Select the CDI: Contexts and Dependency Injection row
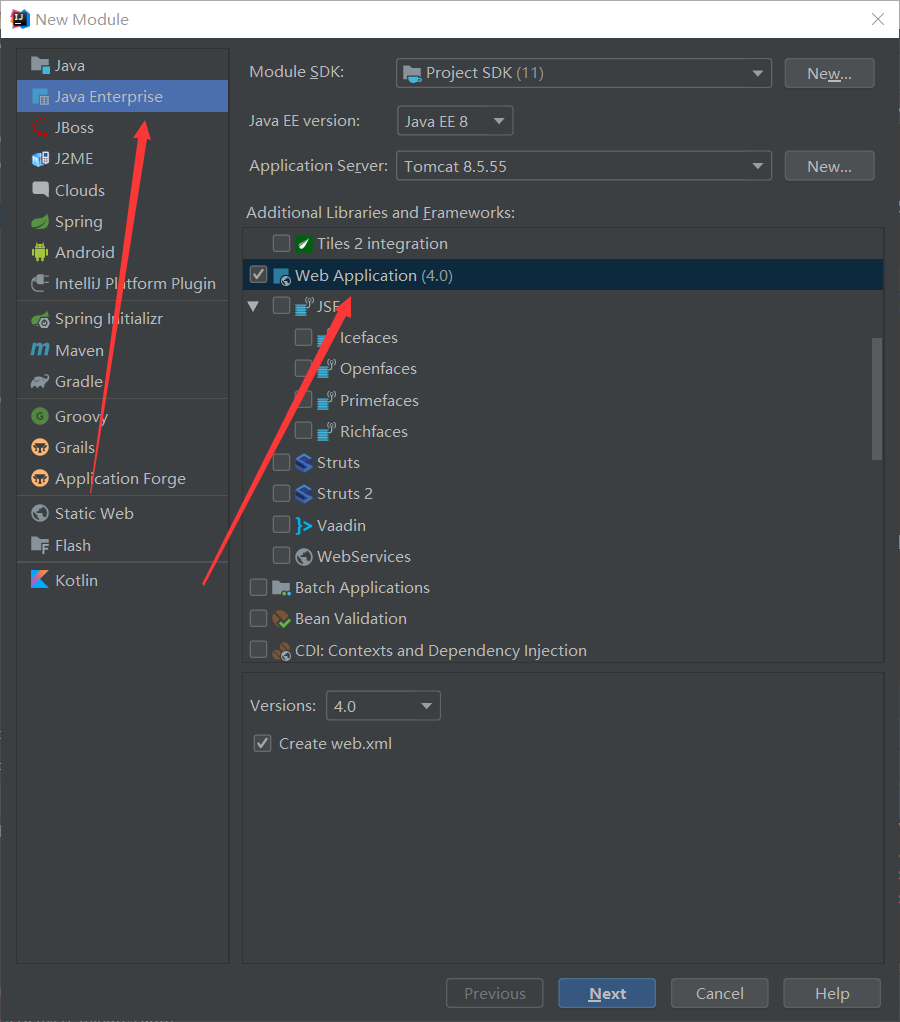This screenshot has width=900, height=1022. [x=563, y=650]
